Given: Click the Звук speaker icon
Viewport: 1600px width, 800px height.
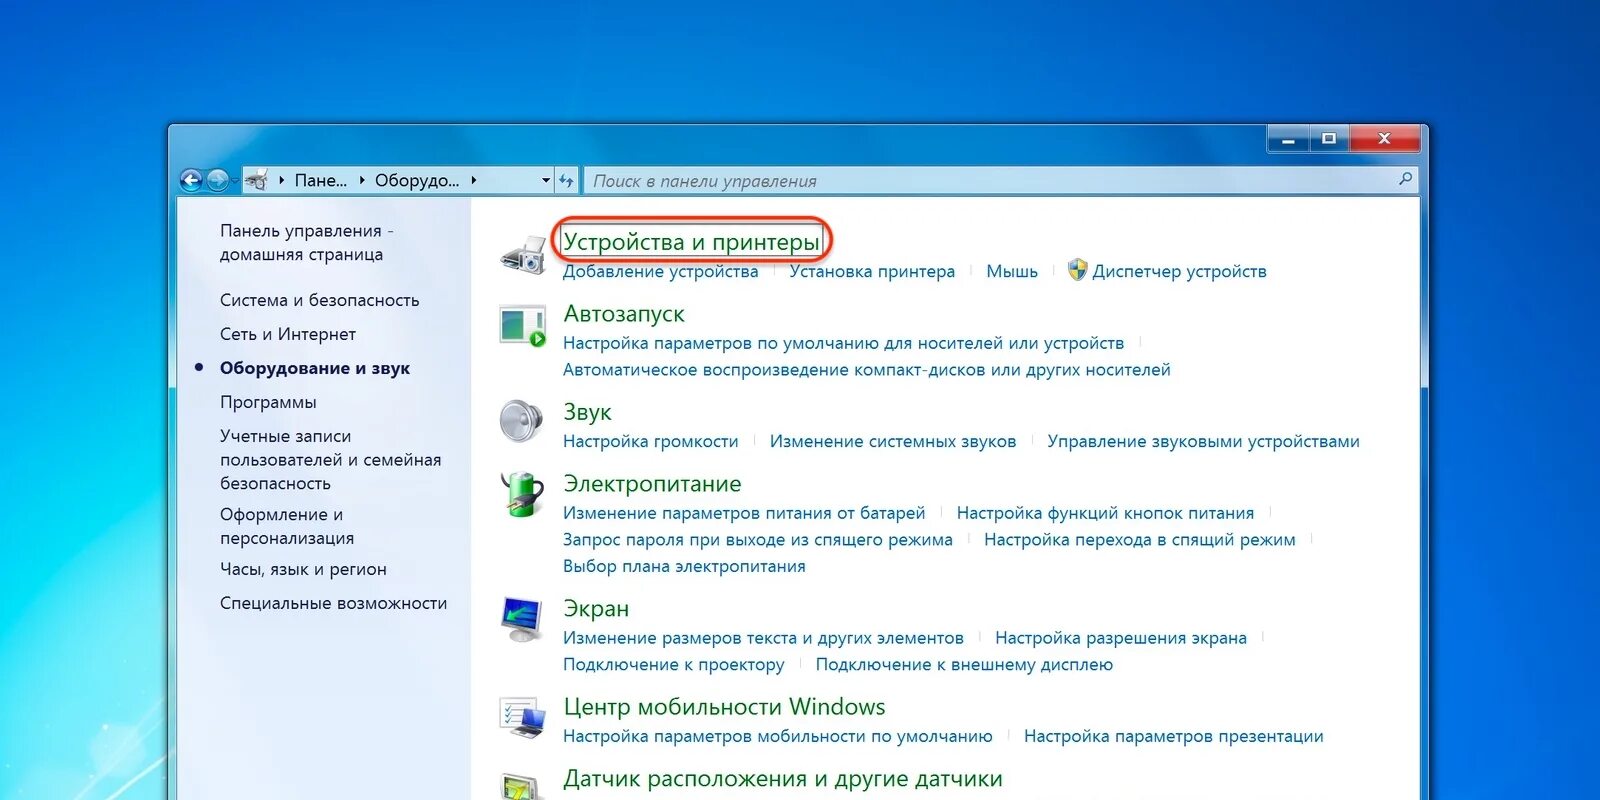Looking at the screenshot, I should click(x=521, y=421).
